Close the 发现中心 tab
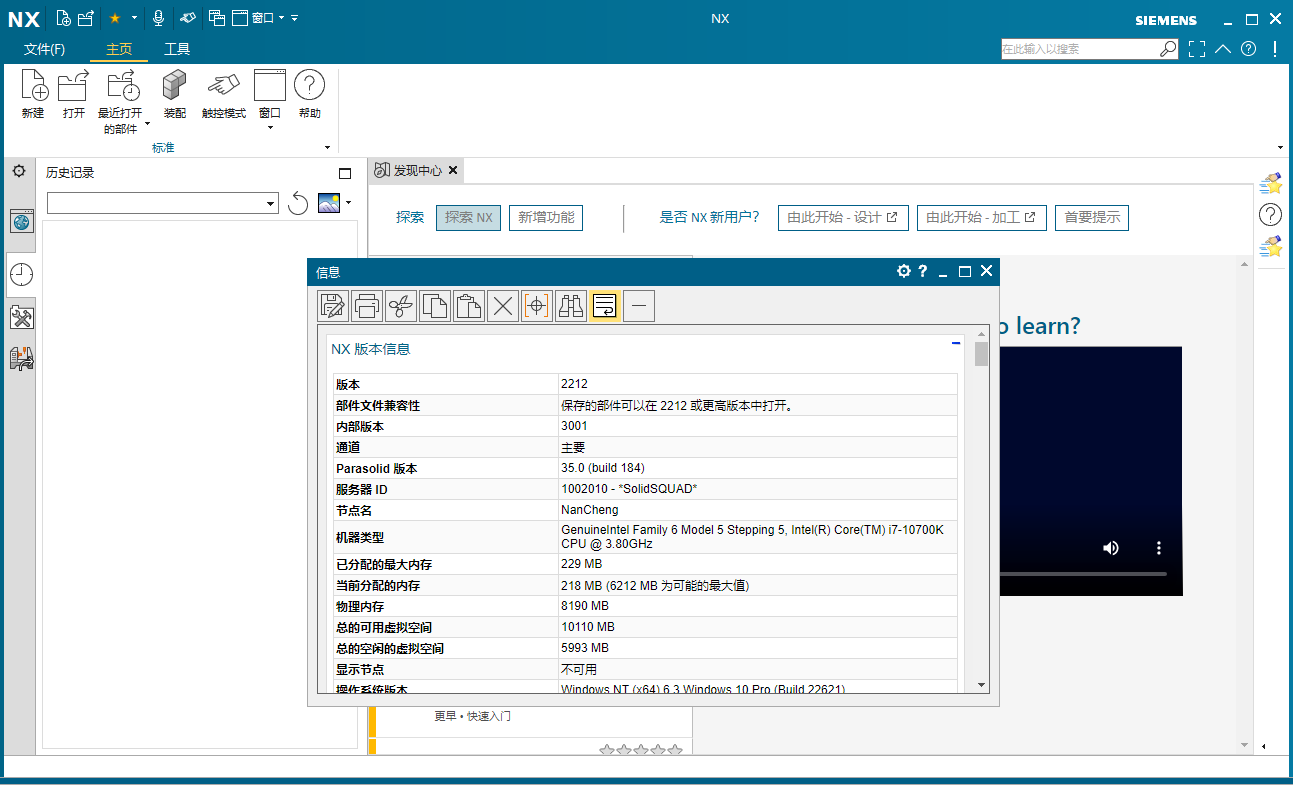Viewport: 1293px width, 785px height. point(452,171)
